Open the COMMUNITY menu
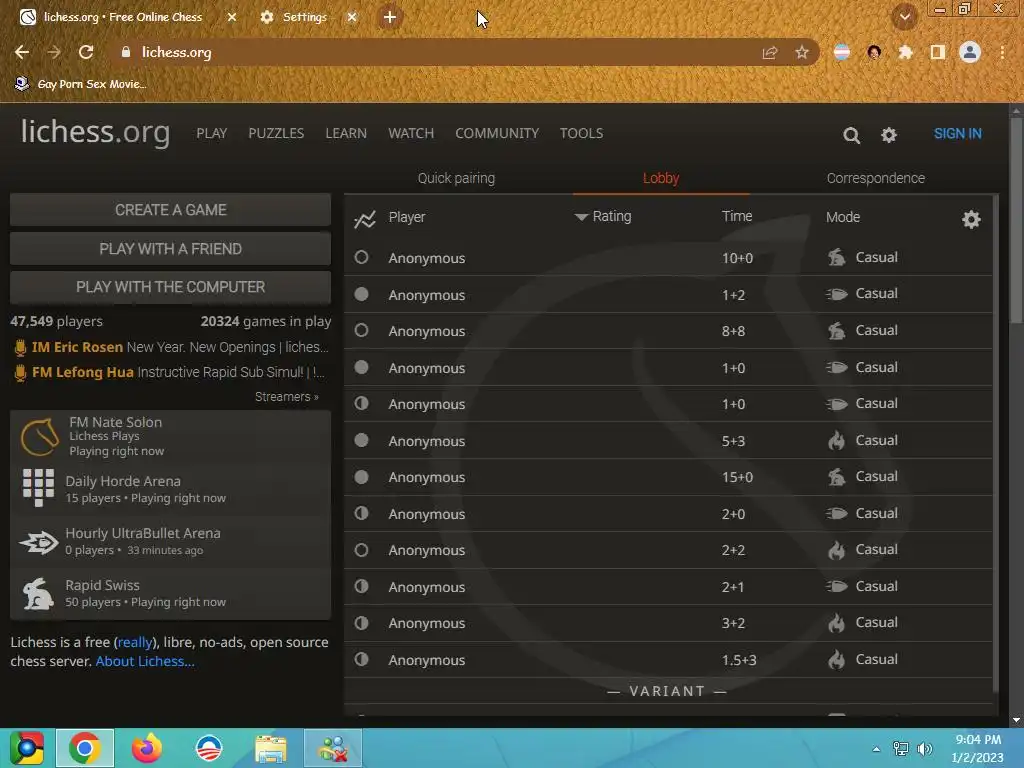 click(497, 133)
